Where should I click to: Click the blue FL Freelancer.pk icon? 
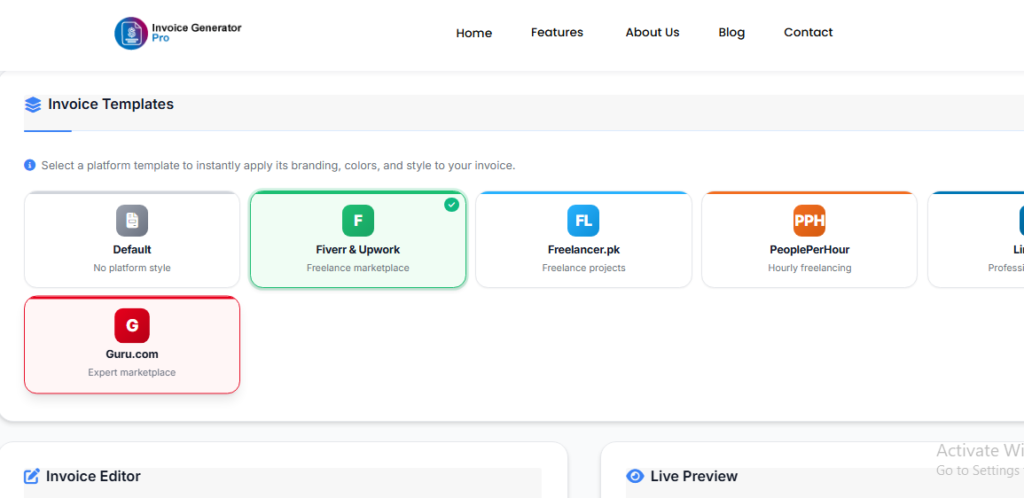tap(583, 221)
